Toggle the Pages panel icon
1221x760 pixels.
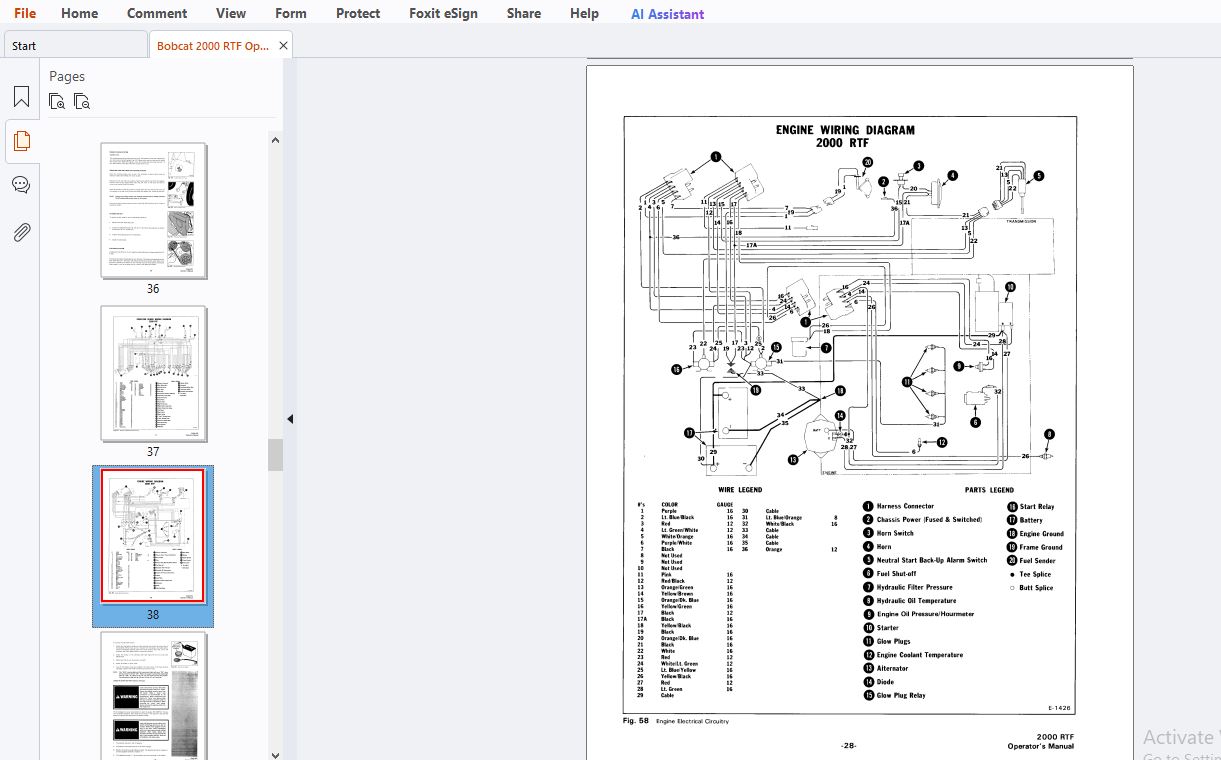(21, 141)
